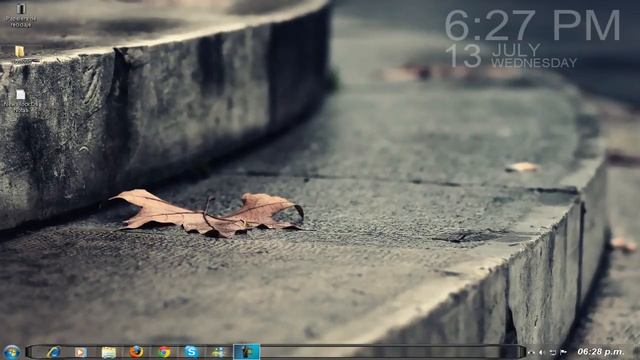Image resolution: width=640 pixels, height=360 pixels.
Task: Select the highlighted active taskbar program
Action: coord(246,352)
